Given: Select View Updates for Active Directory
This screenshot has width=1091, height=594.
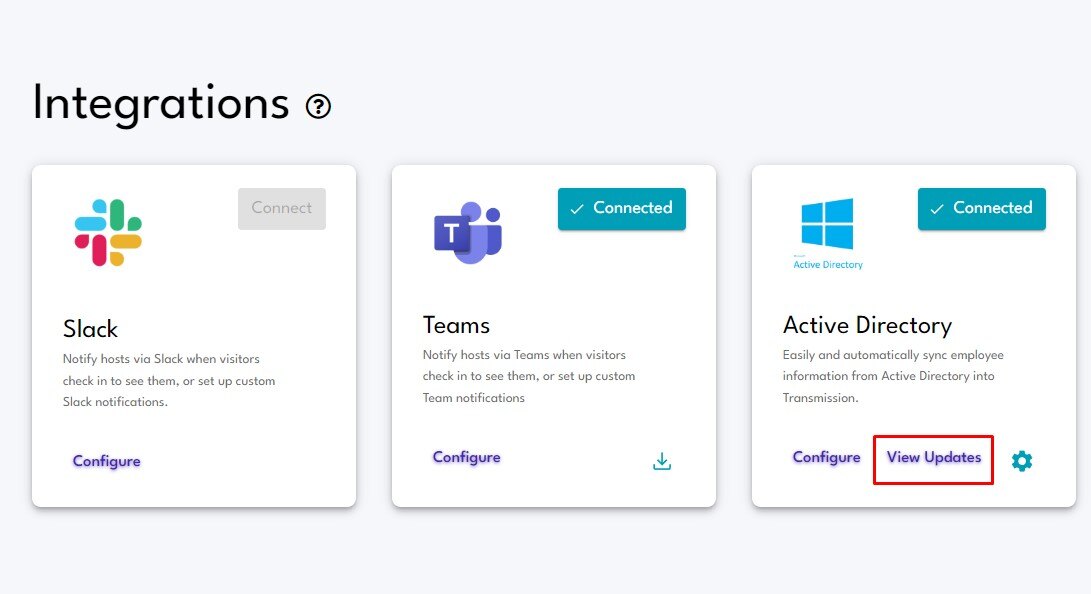Looking at the screenshot, I should coord(934,457).
